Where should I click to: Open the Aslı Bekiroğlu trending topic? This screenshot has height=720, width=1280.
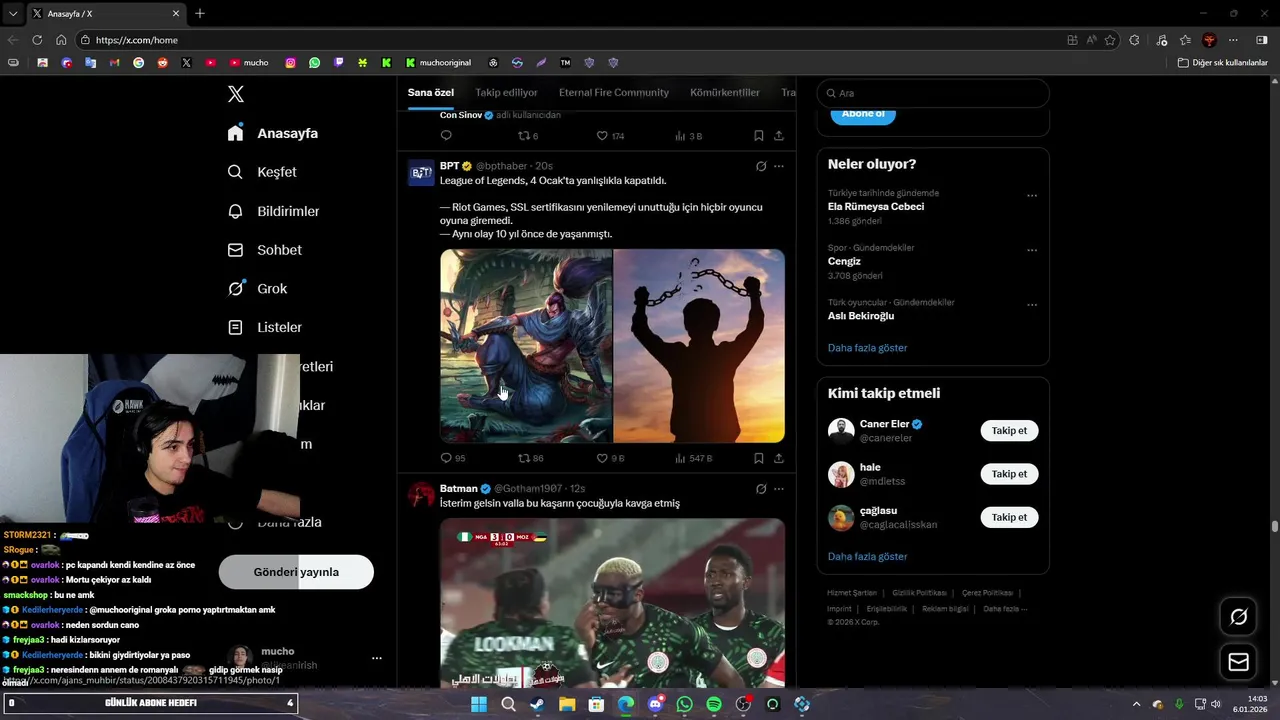pyautogui.click(x=861, y=316)
